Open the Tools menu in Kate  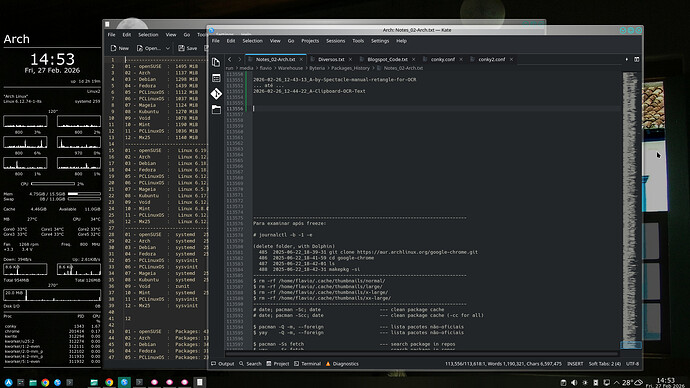(x=358, y=41)
